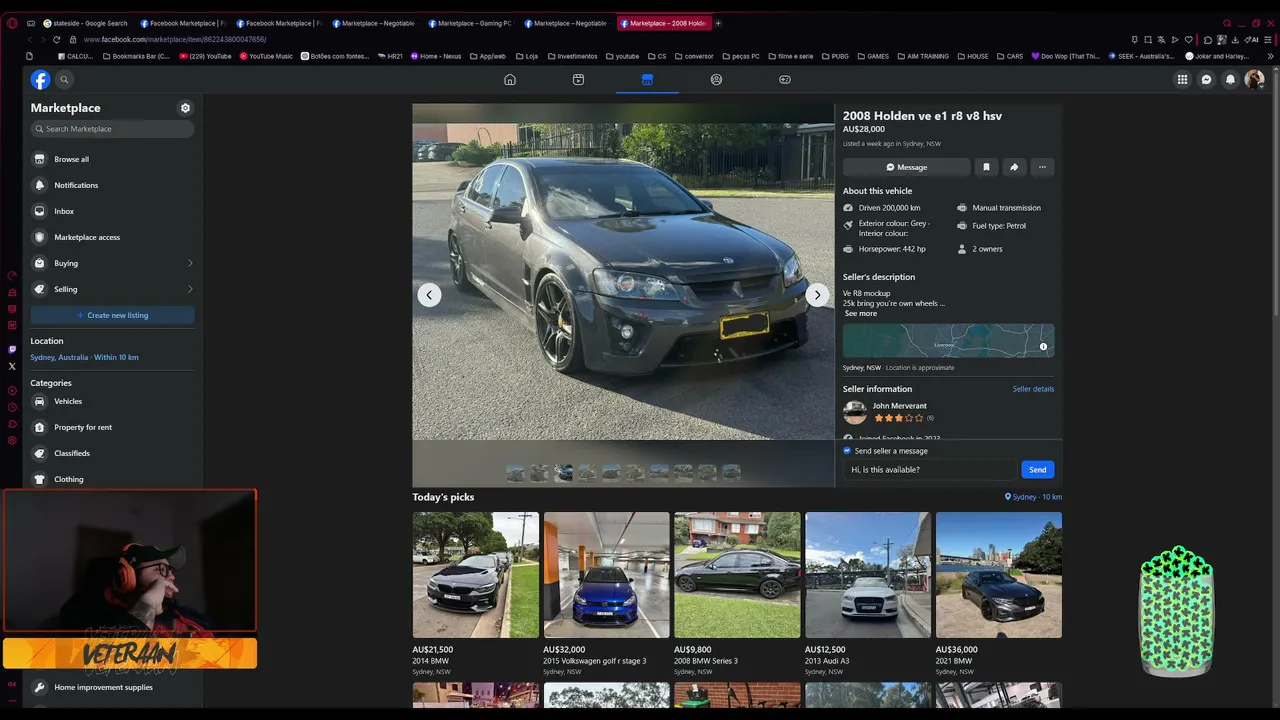Open seller John Merverant profile
Image resolution: width=1280 pixels, height=720 pixels.
(899, 406)
